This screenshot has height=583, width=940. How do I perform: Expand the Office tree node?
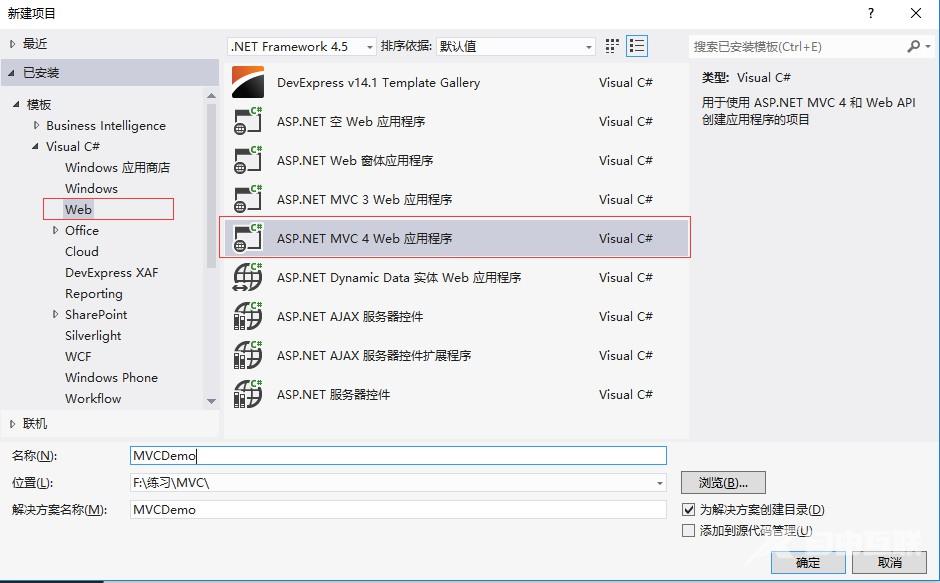[x=56, y=230]
